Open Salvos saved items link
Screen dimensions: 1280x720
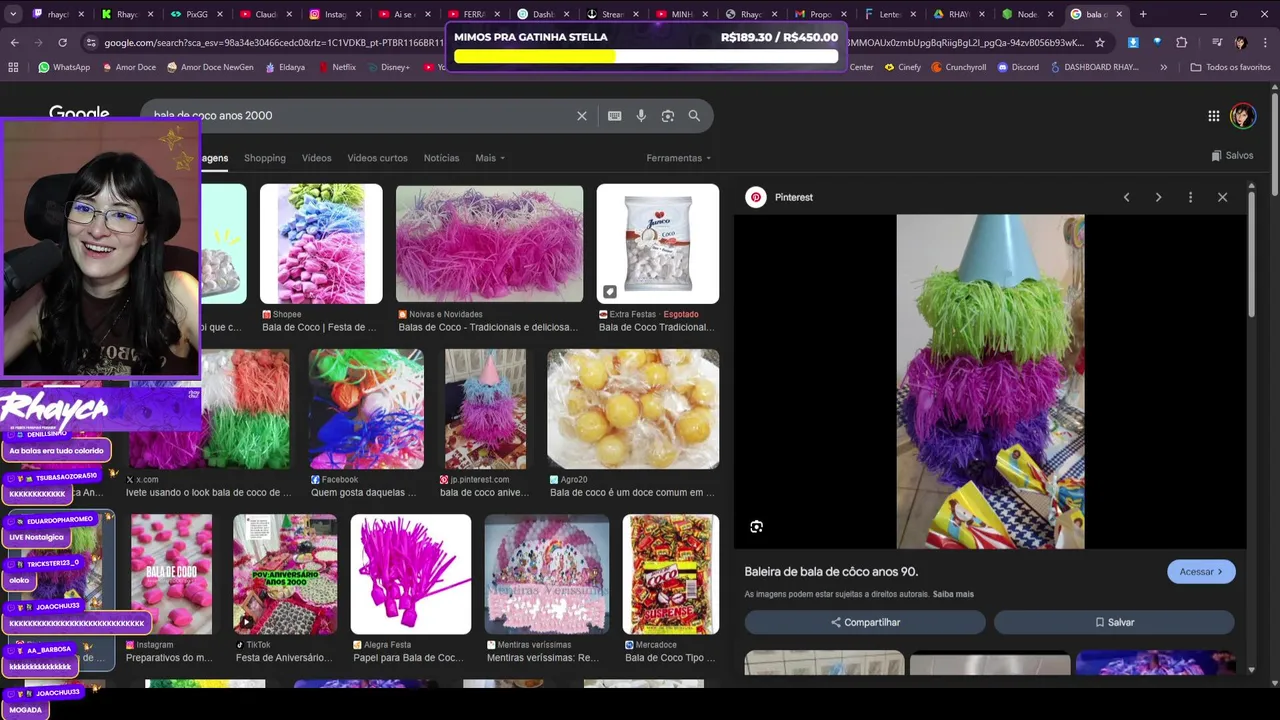tap(1232, 156)
